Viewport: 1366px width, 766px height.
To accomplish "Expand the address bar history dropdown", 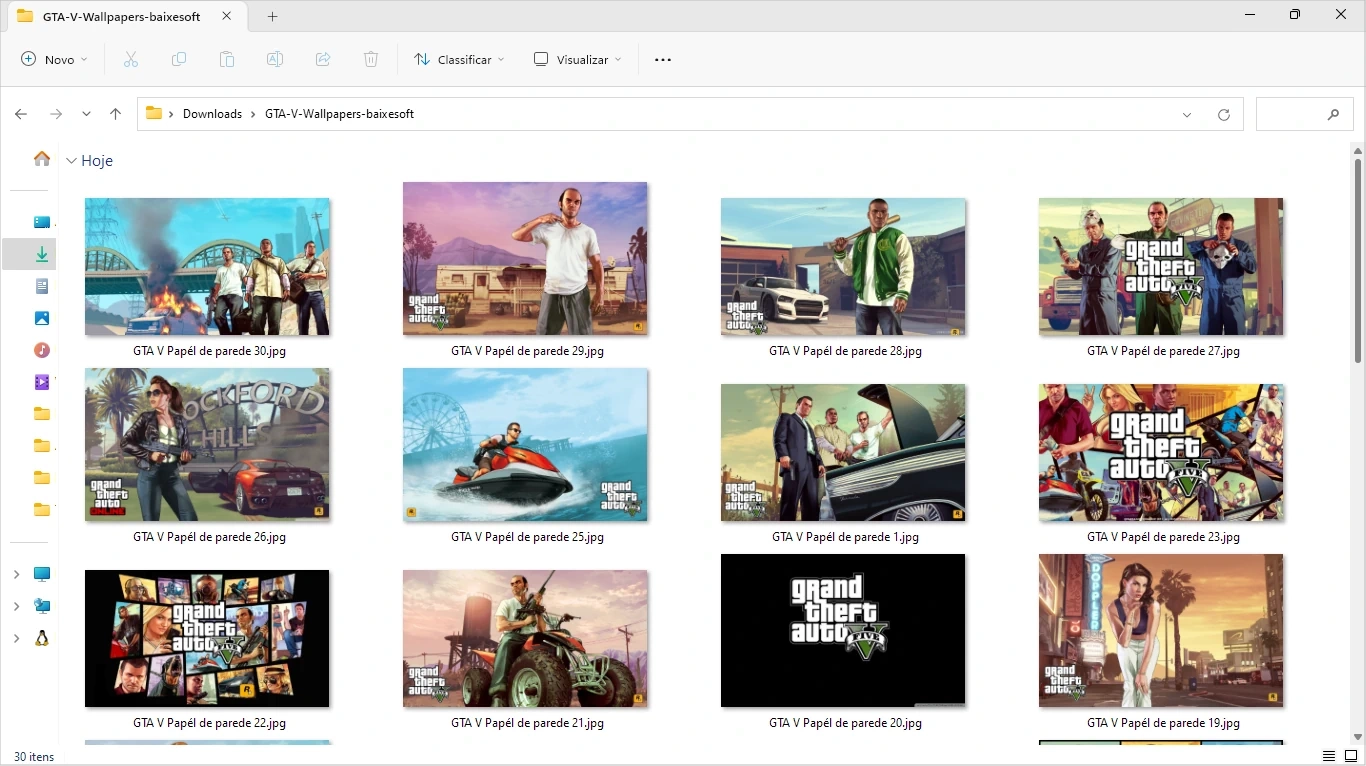I will click(x=1187, y=115).
